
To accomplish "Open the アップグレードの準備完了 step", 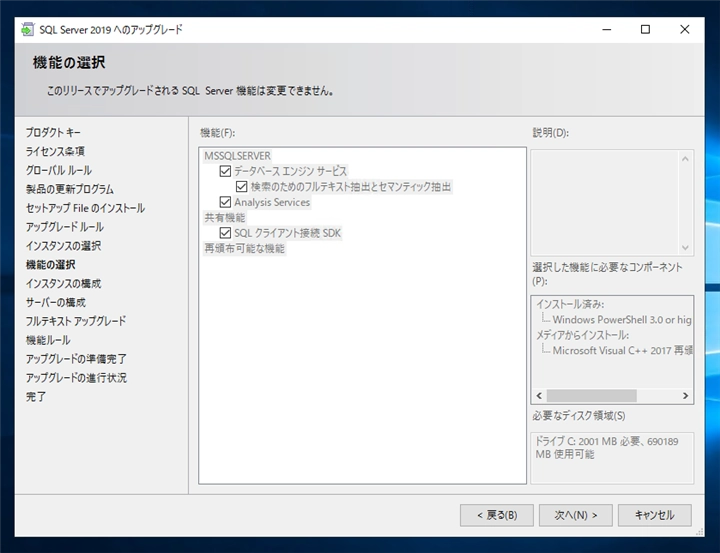I will pos(76,359).
